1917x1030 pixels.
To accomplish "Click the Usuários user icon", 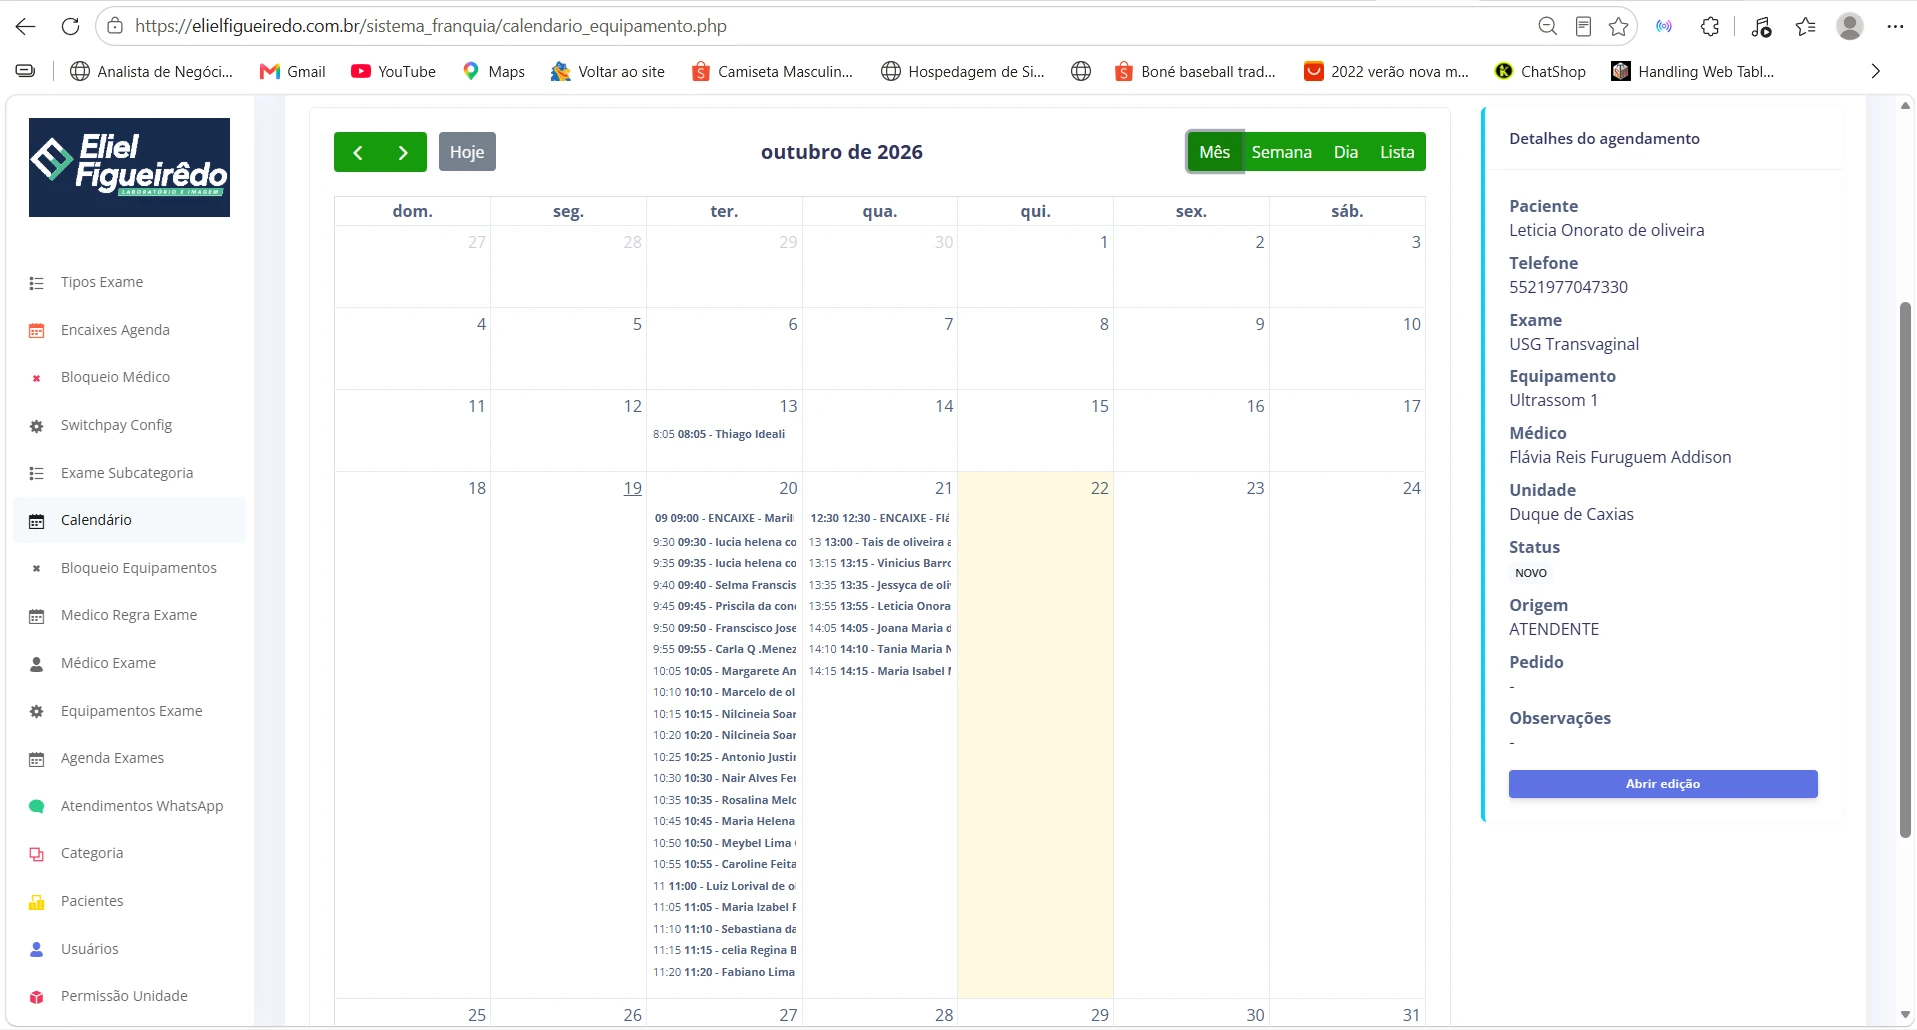I will (37, 950).
